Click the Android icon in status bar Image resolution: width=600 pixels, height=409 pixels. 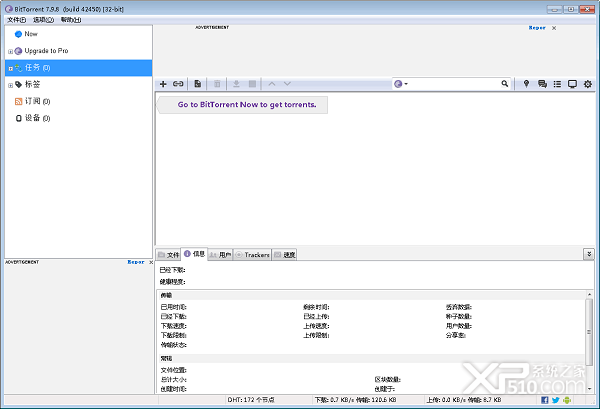pyautogui.click(x=567, y=400)
